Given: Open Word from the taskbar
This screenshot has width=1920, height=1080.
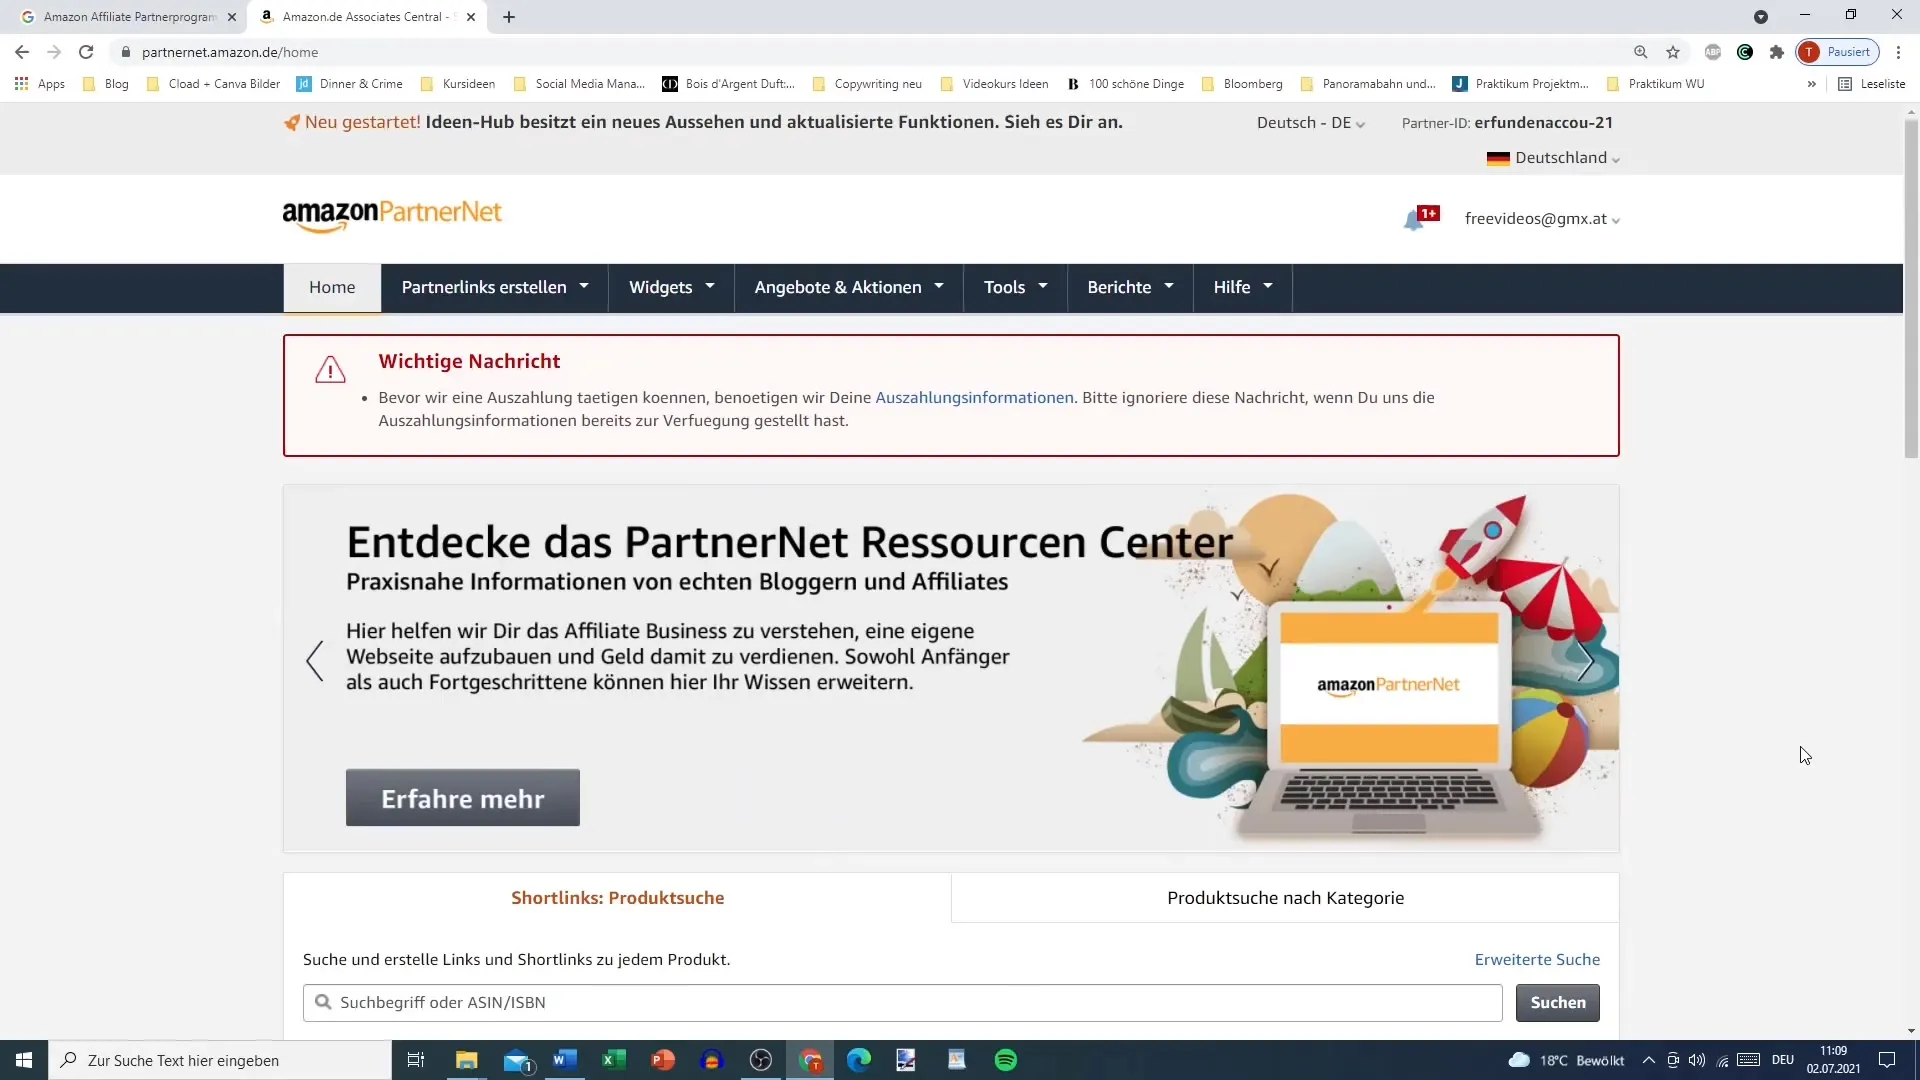Looking at the screenshot, I should point(565,1060).
